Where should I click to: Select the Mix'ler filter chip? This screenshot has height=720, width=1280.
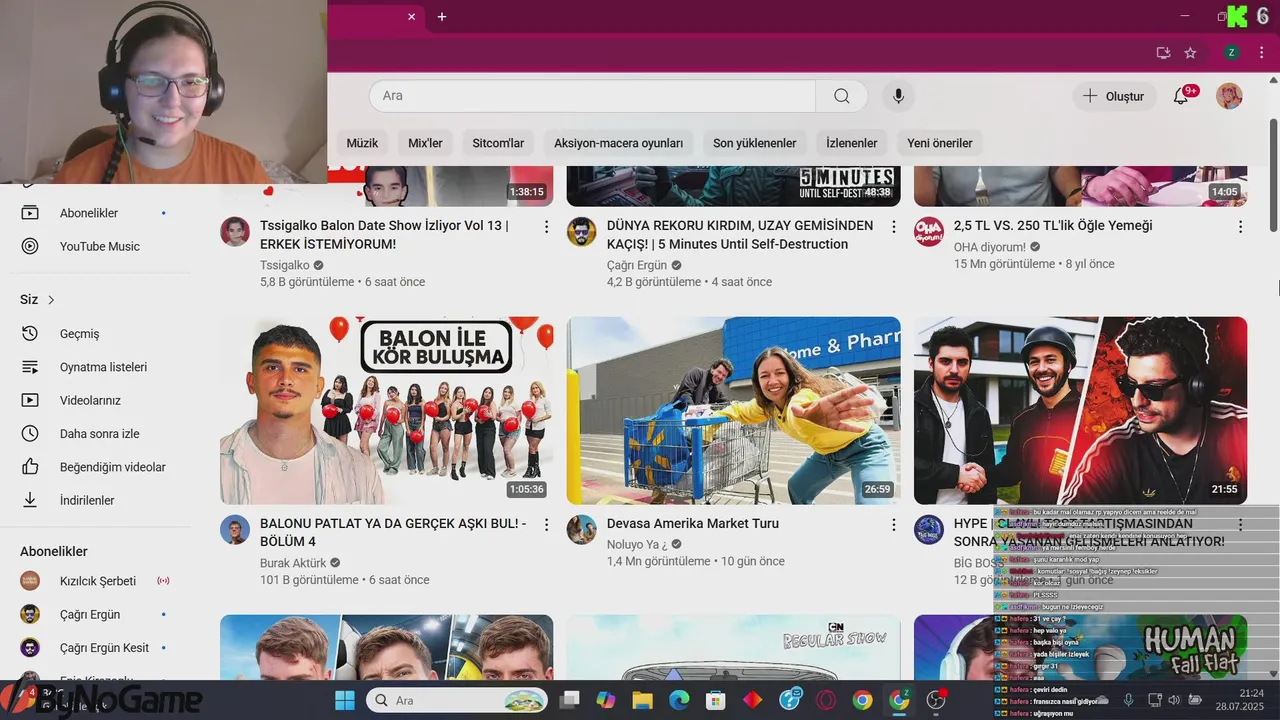tap(425, 143)
